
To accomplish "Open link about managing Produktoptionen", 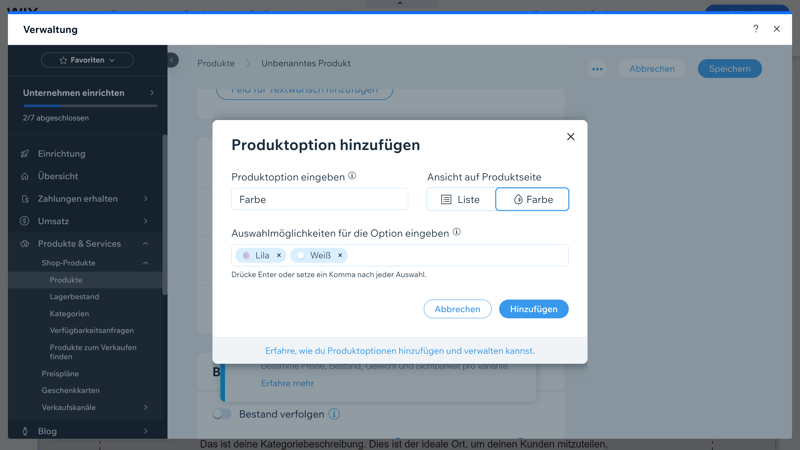I will click(x=400, y=351).
